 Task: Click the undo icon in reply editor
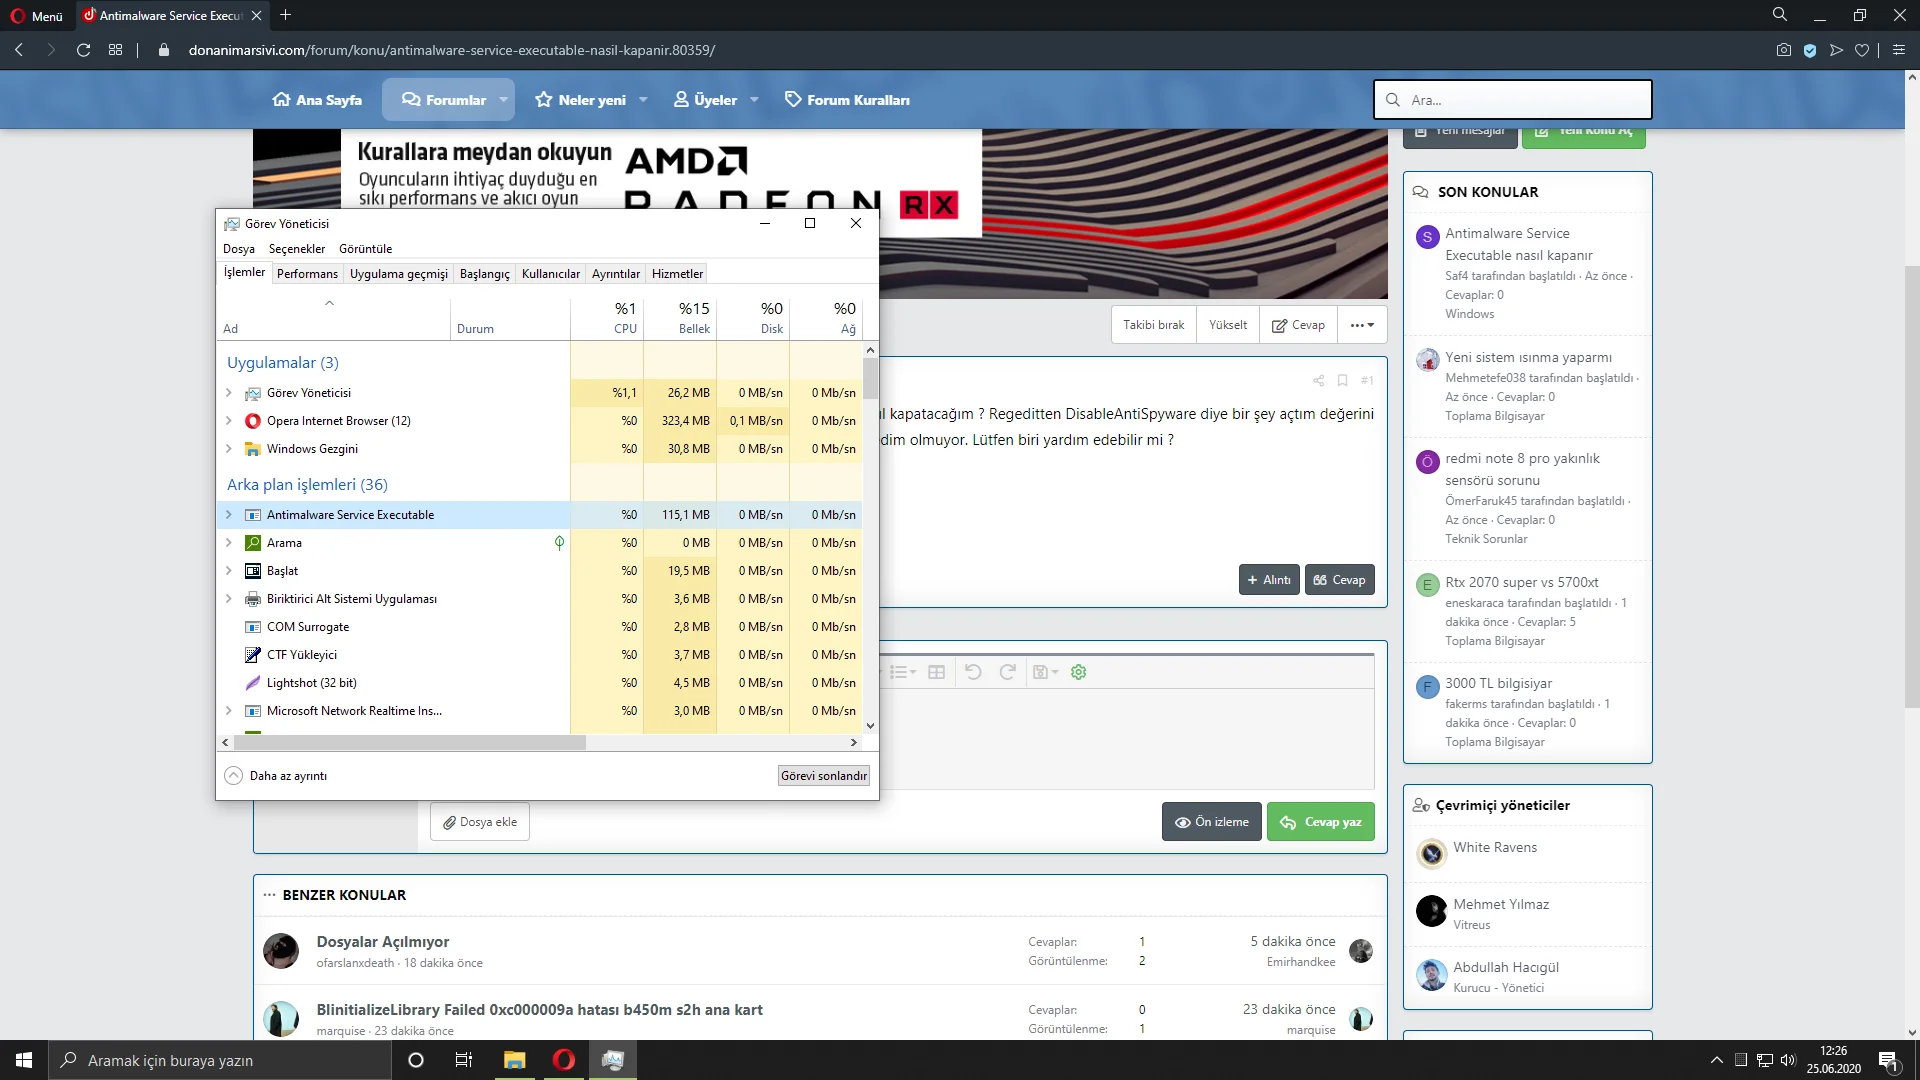[x=973, y=672]
